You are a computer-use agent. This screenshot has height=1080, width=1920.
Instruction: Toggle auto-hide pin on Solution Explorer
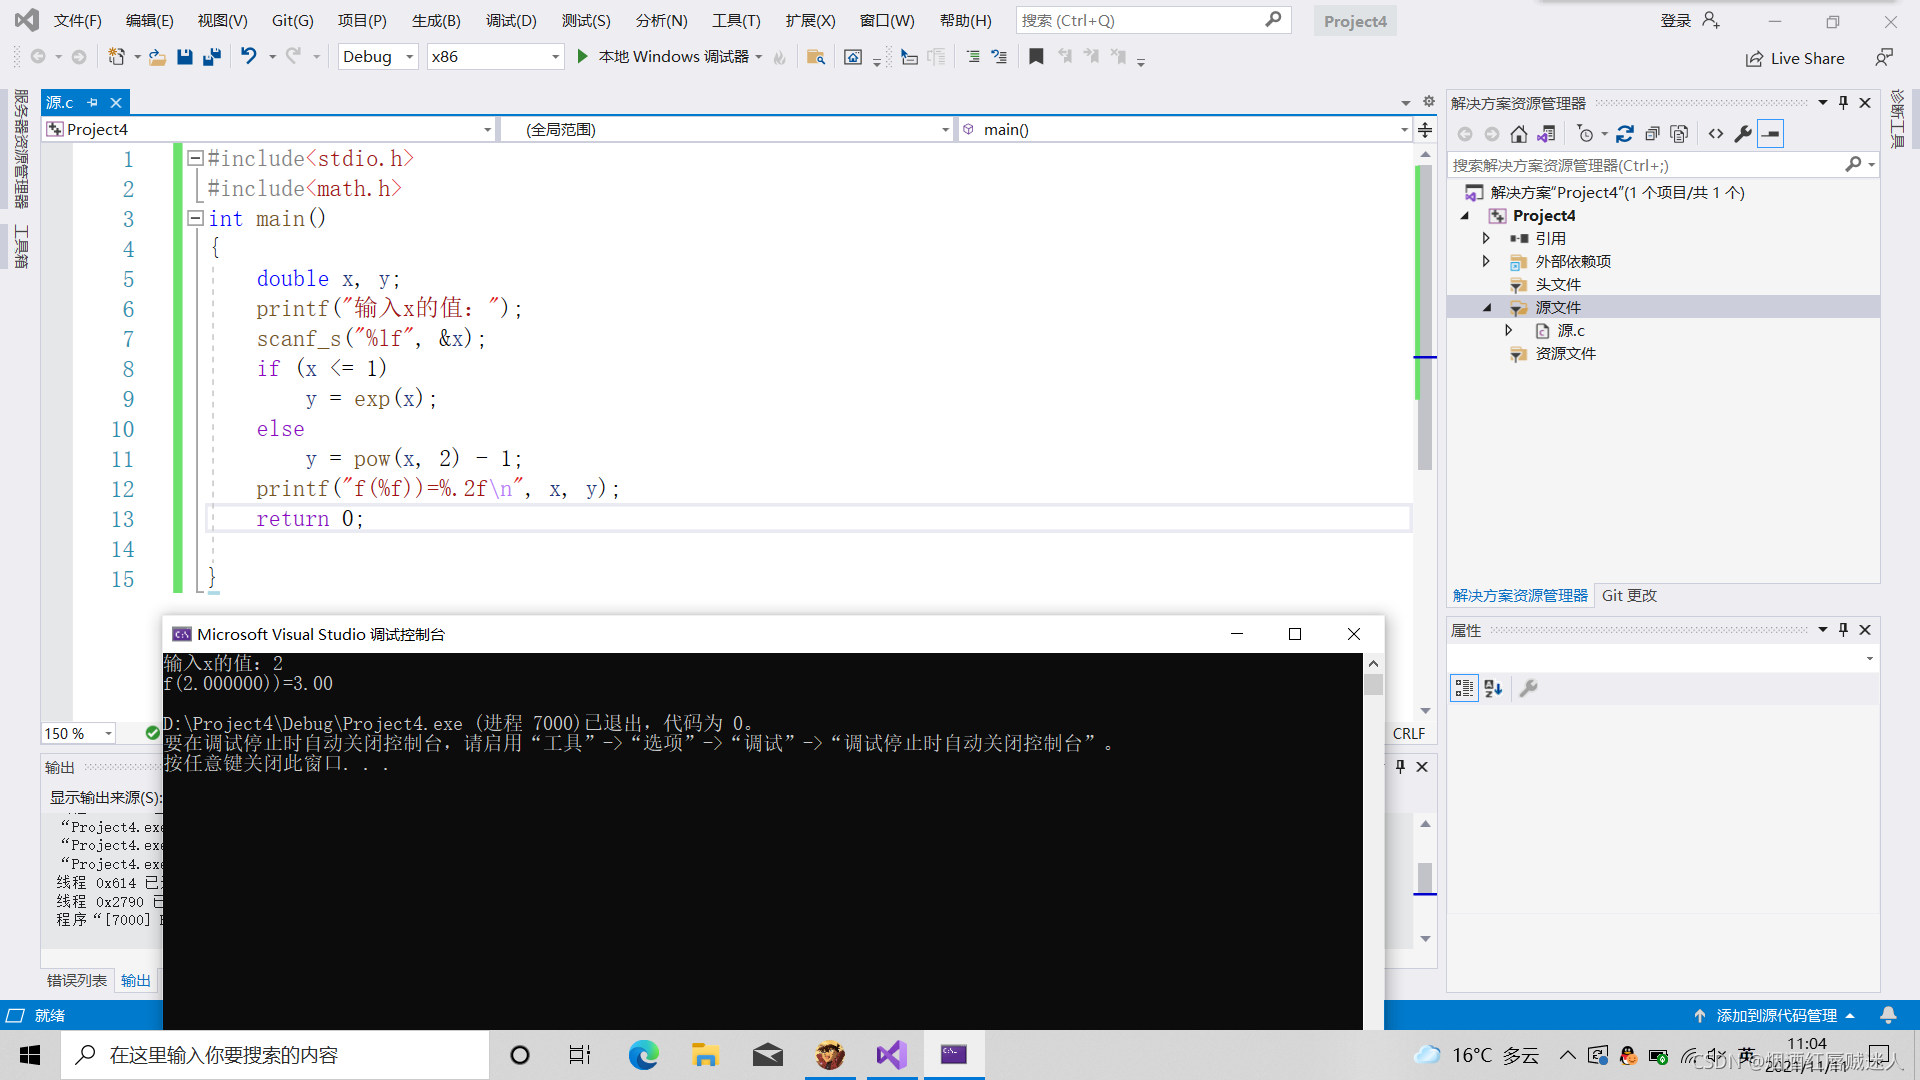point(1843,103)
